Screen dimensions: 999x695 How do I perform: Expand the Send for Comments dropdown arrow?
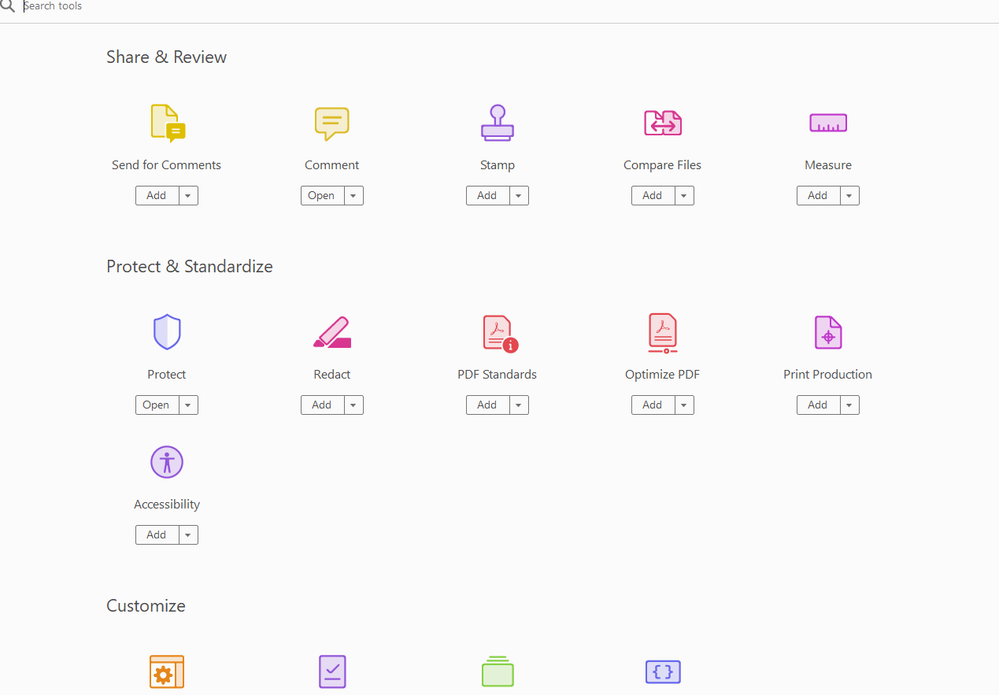[x=188, y=196]
